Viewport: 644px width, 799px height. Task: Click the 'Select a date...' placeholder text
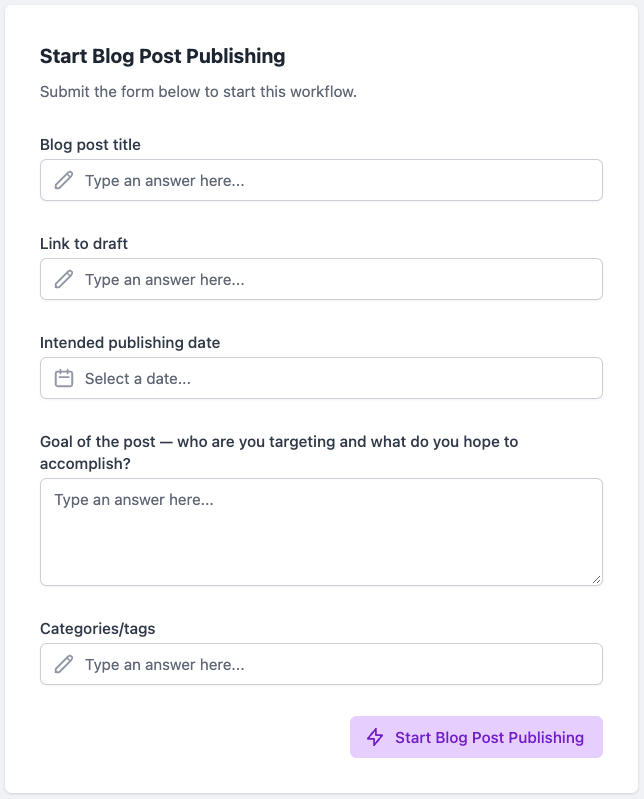tap(138, 379)
